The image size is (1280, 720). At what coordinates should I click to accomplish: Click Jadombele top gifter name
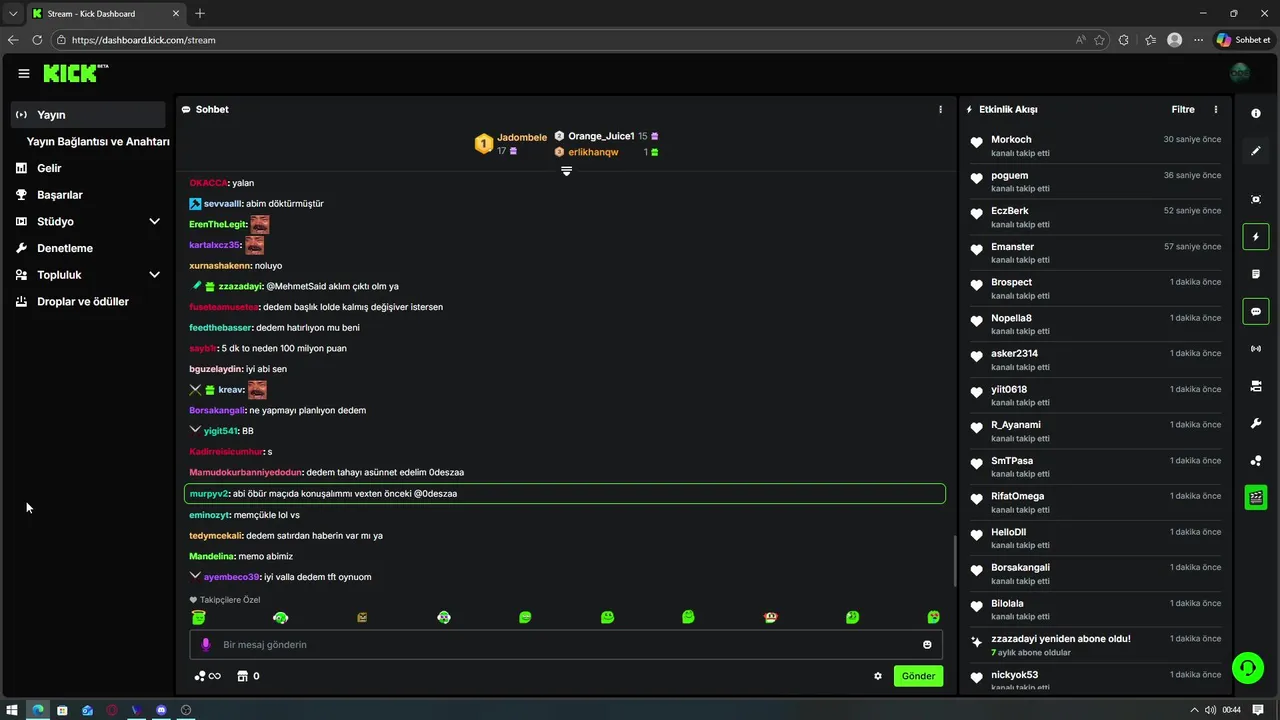point(522,137)
